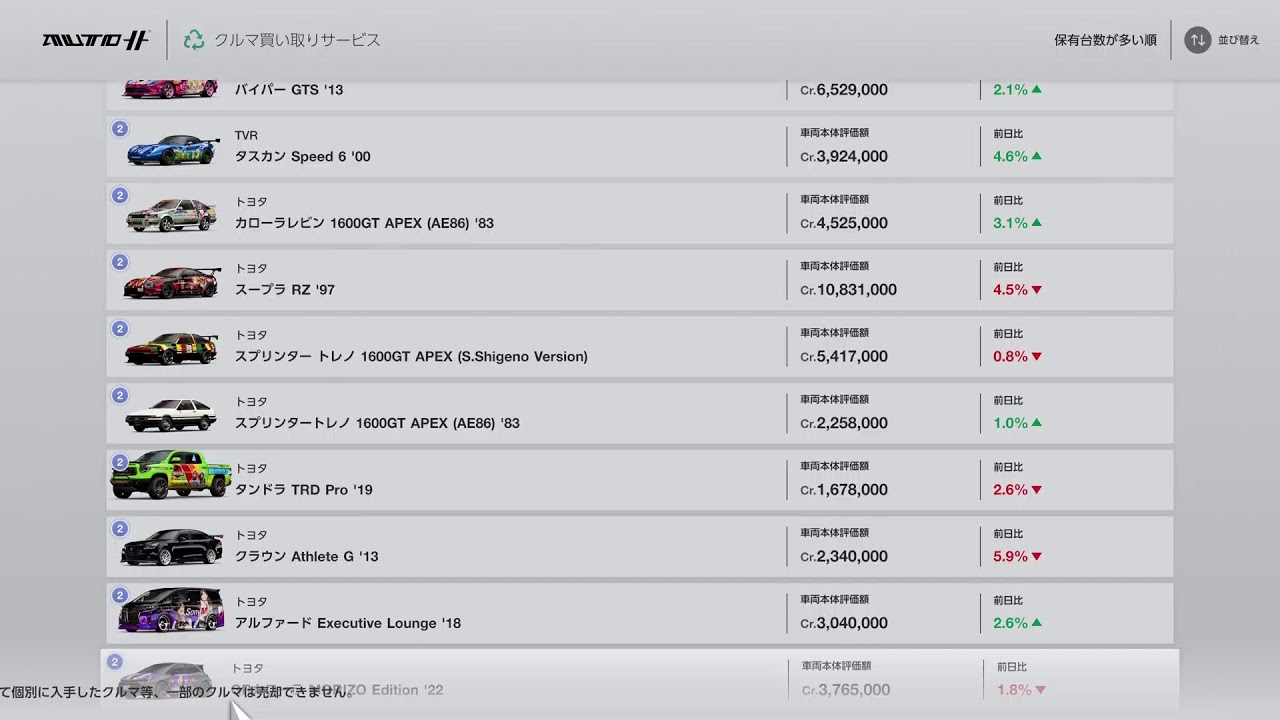
Task: Click the recycle icon beside クルマ買い取りサービス
Action: (194, 40)
